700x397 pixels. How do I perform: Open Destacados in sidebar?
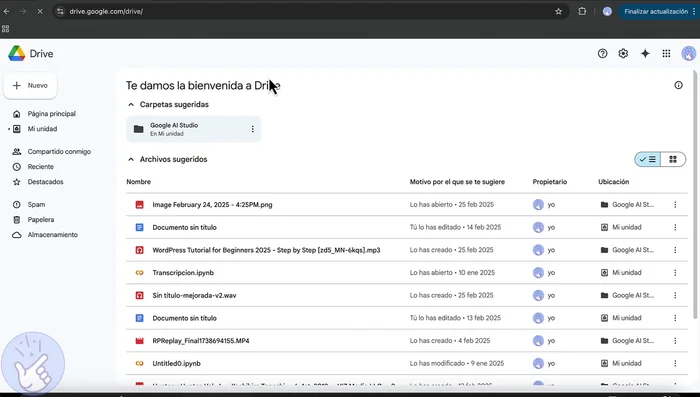(x=45, y=182)
